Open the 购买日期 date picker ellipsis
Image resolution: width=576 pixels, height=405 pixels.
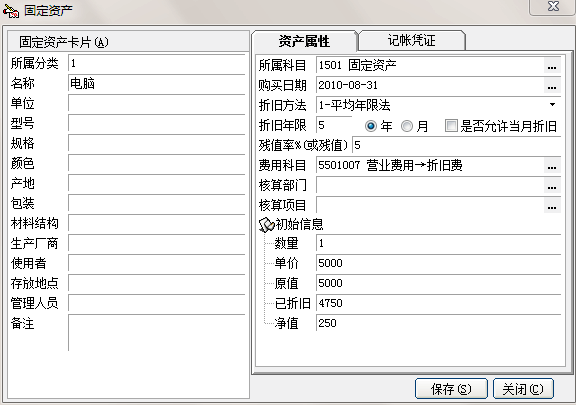coord(552,86)
